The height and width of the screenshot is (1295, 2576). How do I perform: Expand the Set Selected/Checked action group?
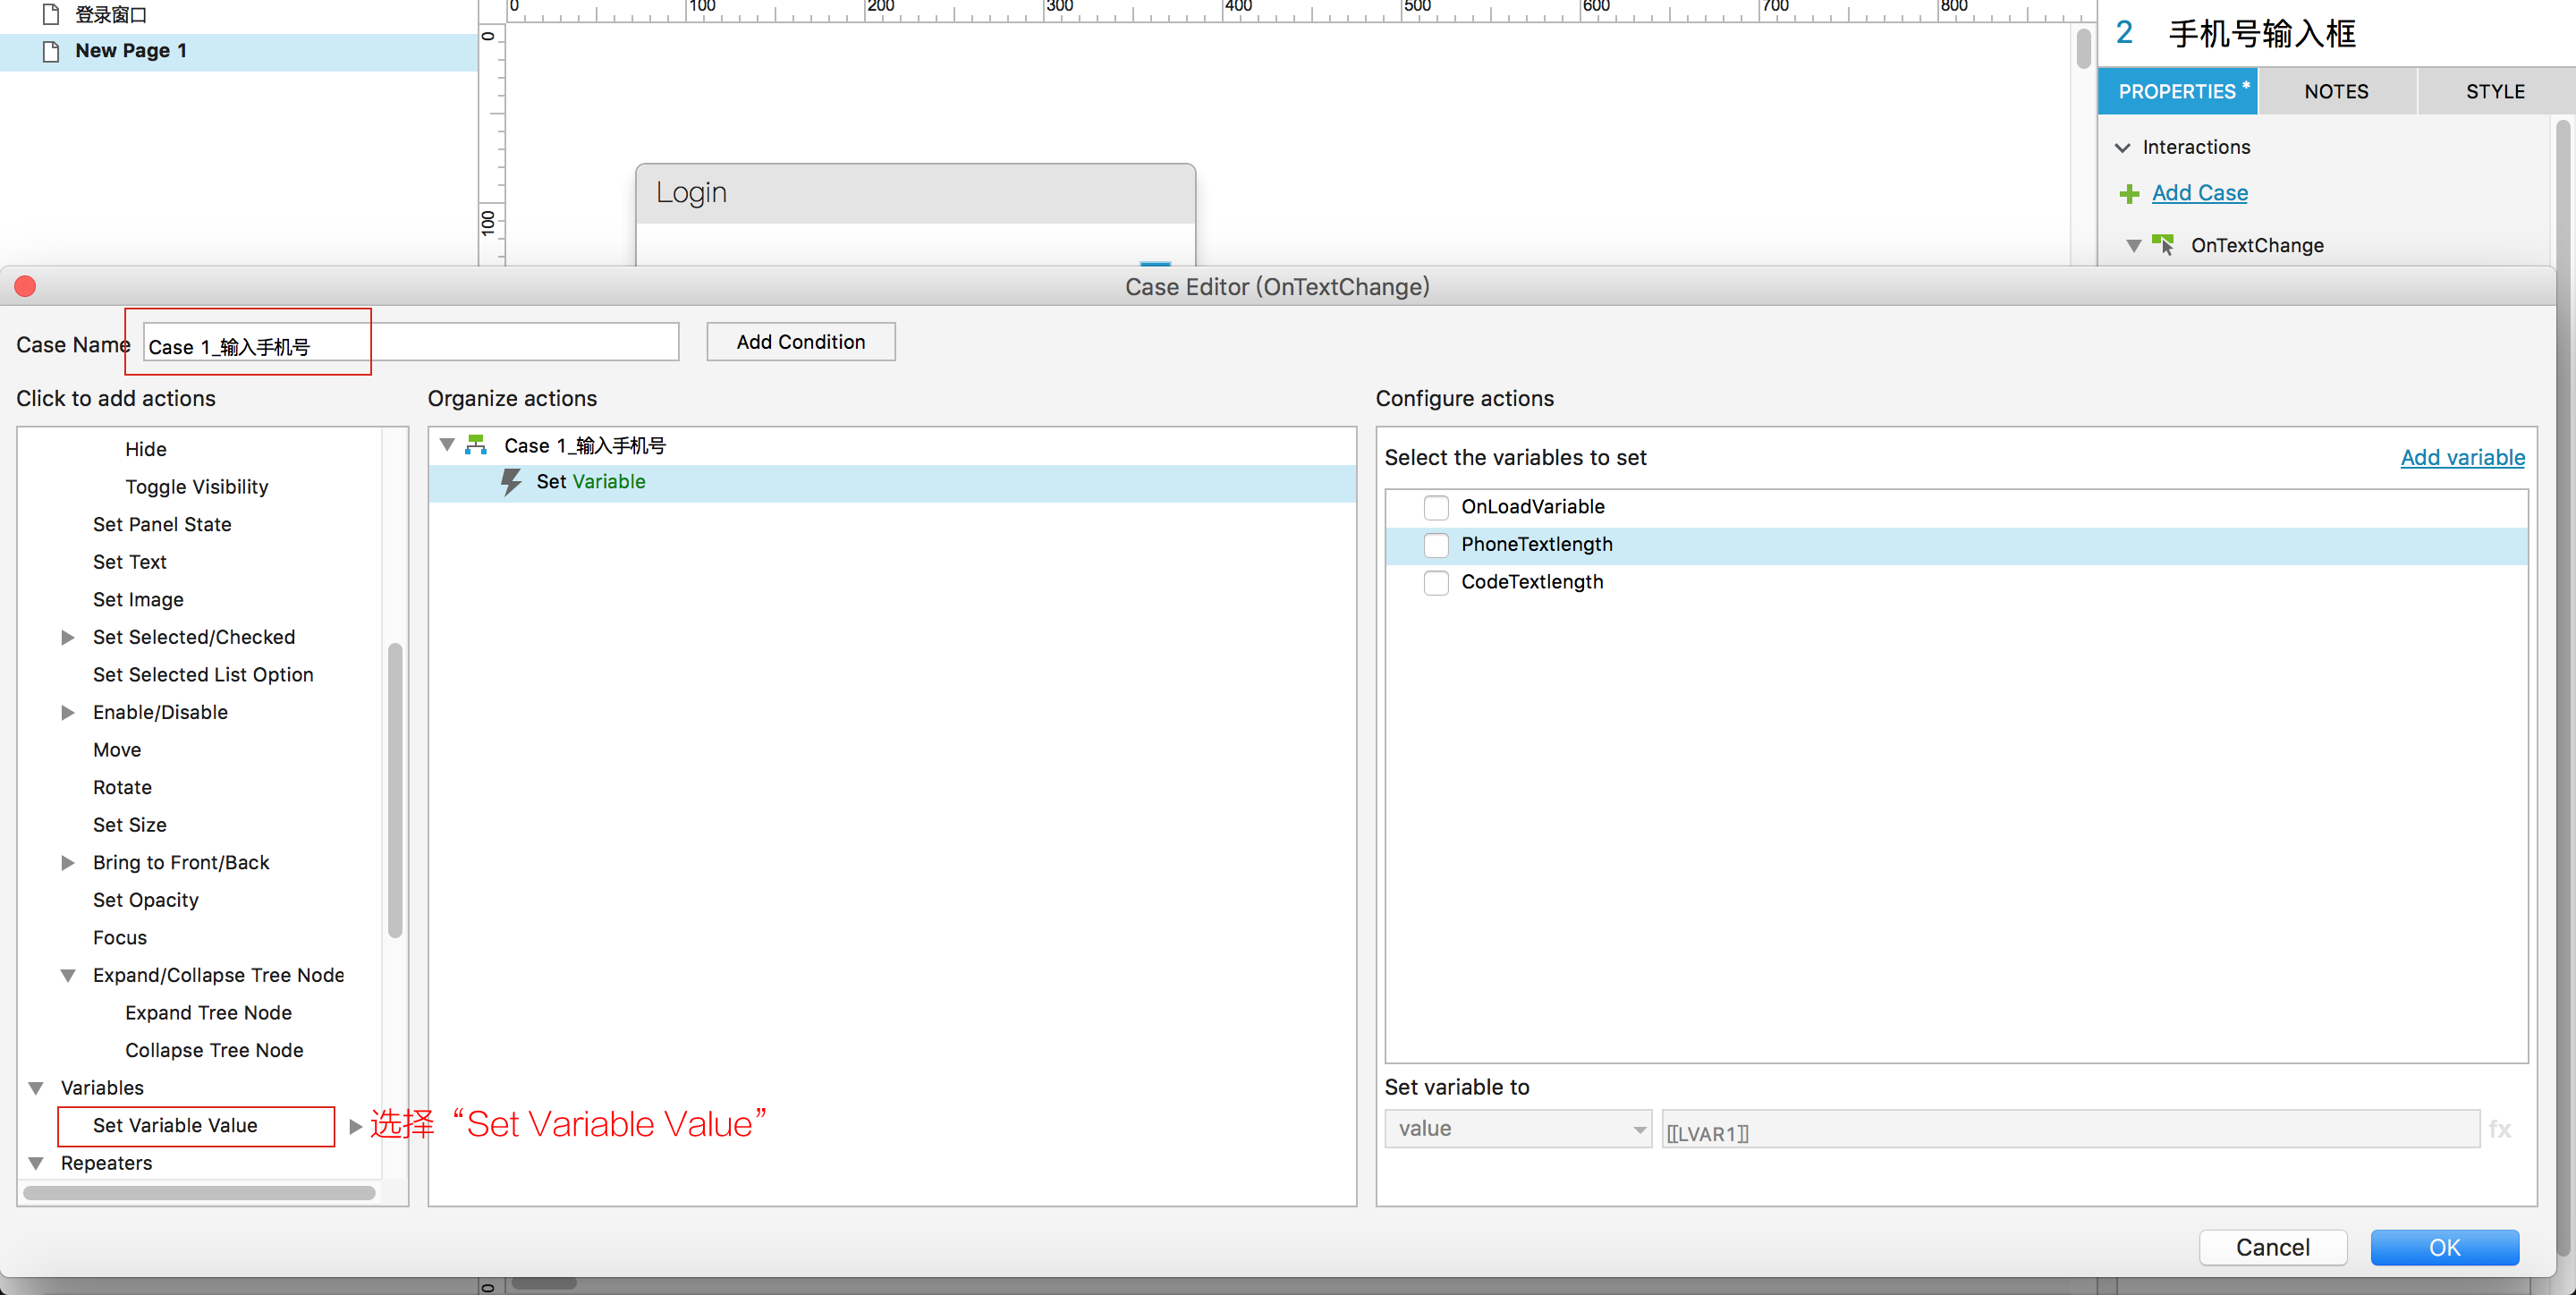pyautogui.click(x=68, y=638)
